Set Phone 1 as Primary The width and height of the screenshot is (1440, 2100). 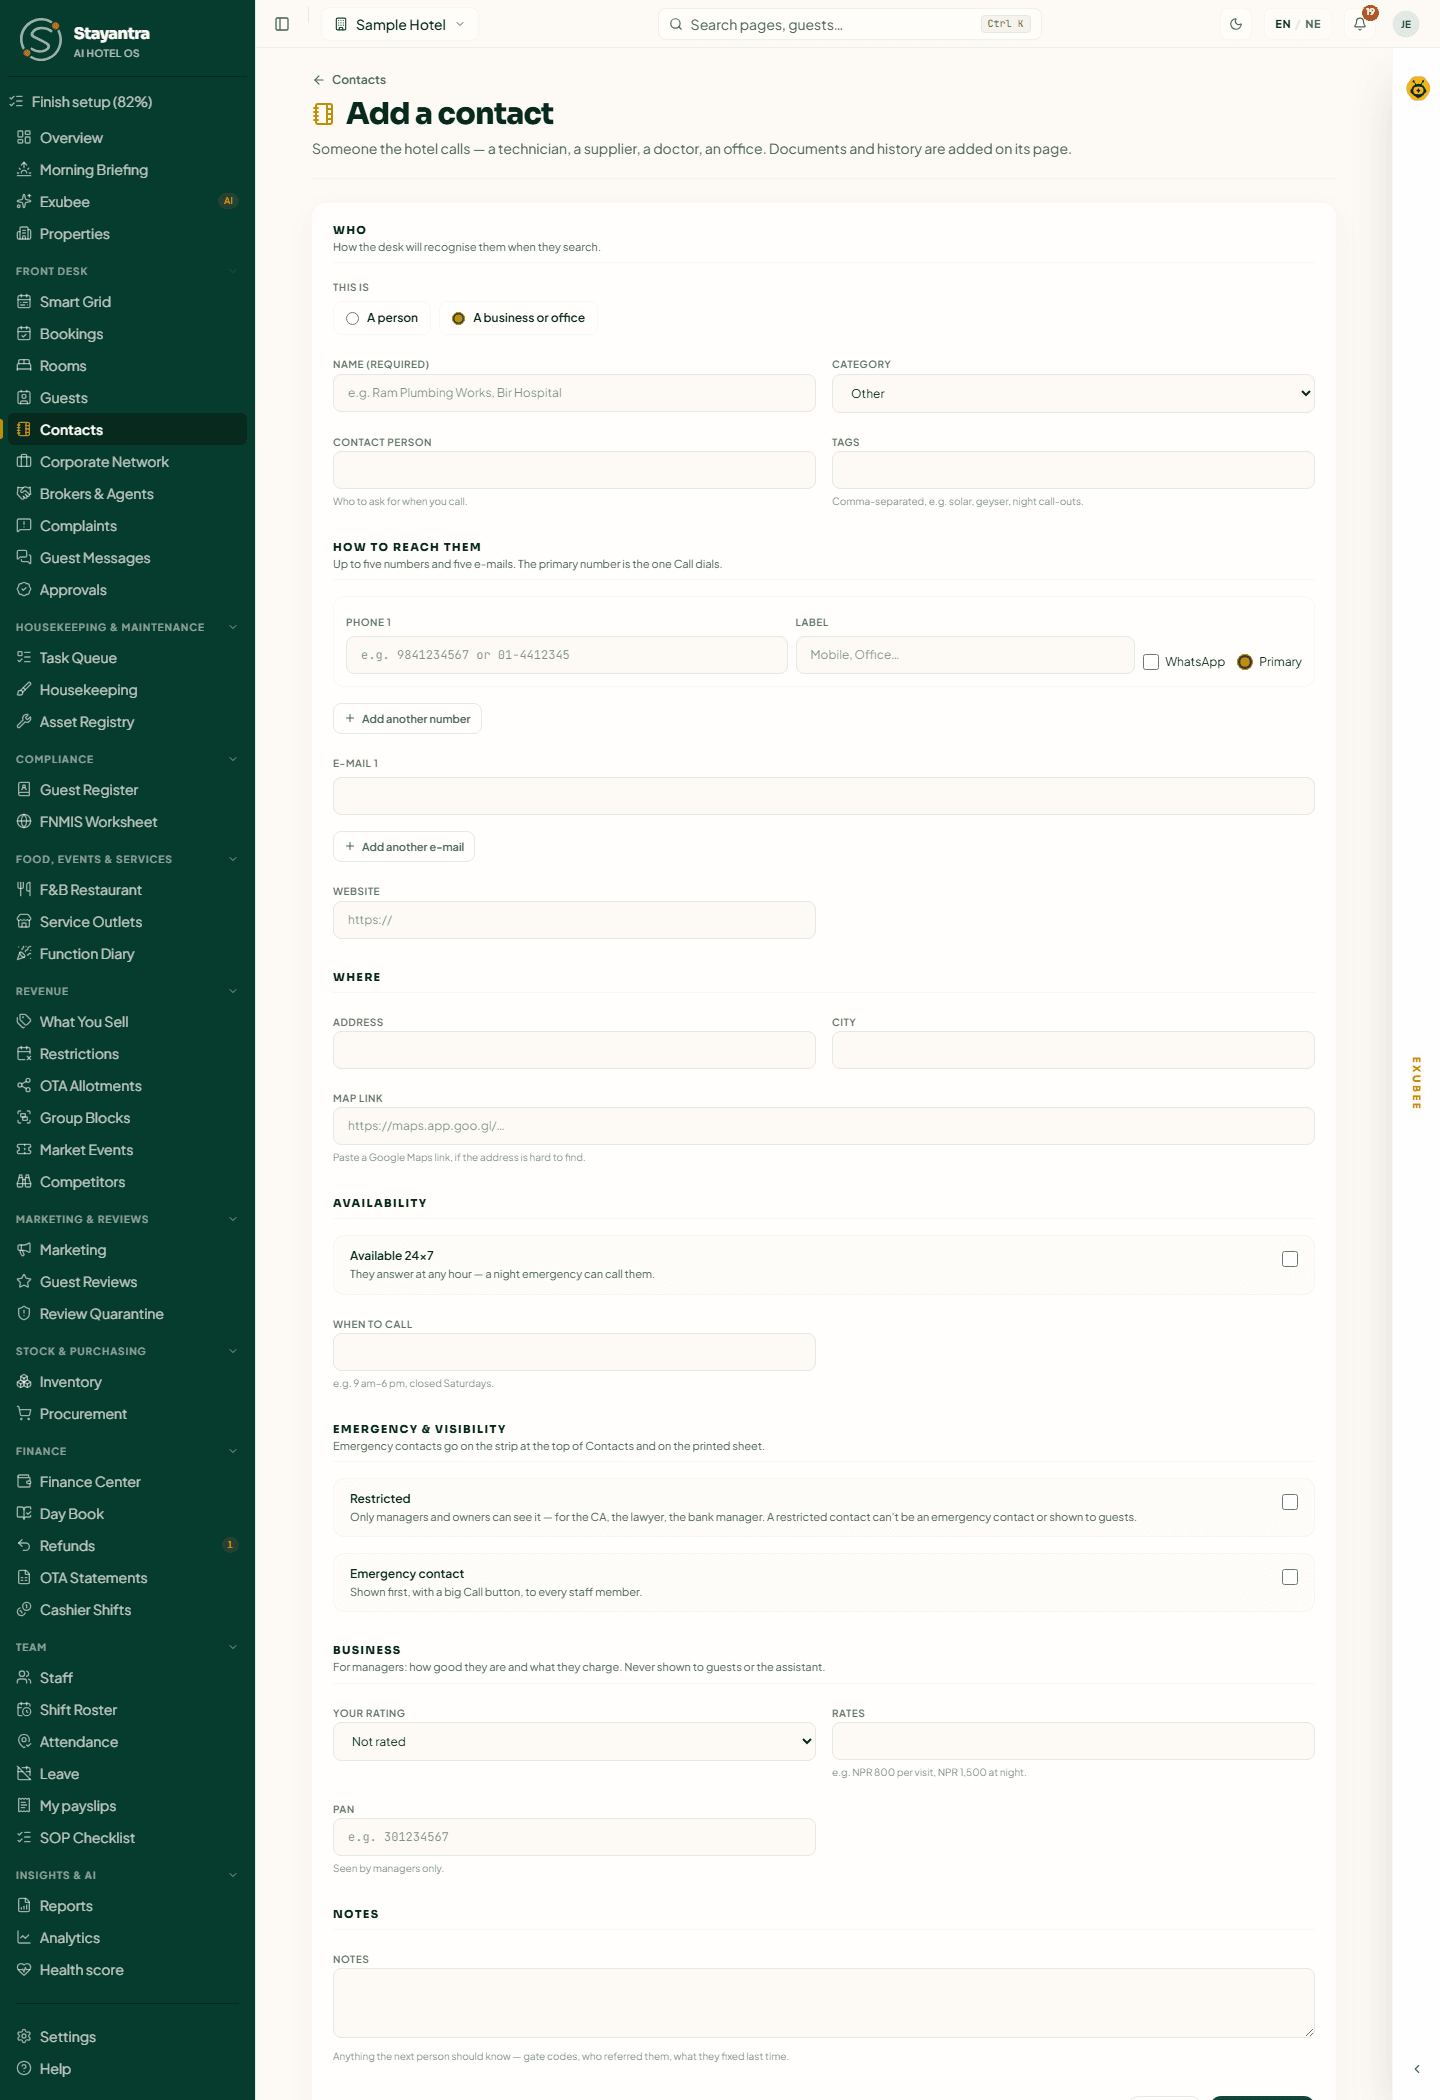1245,662
